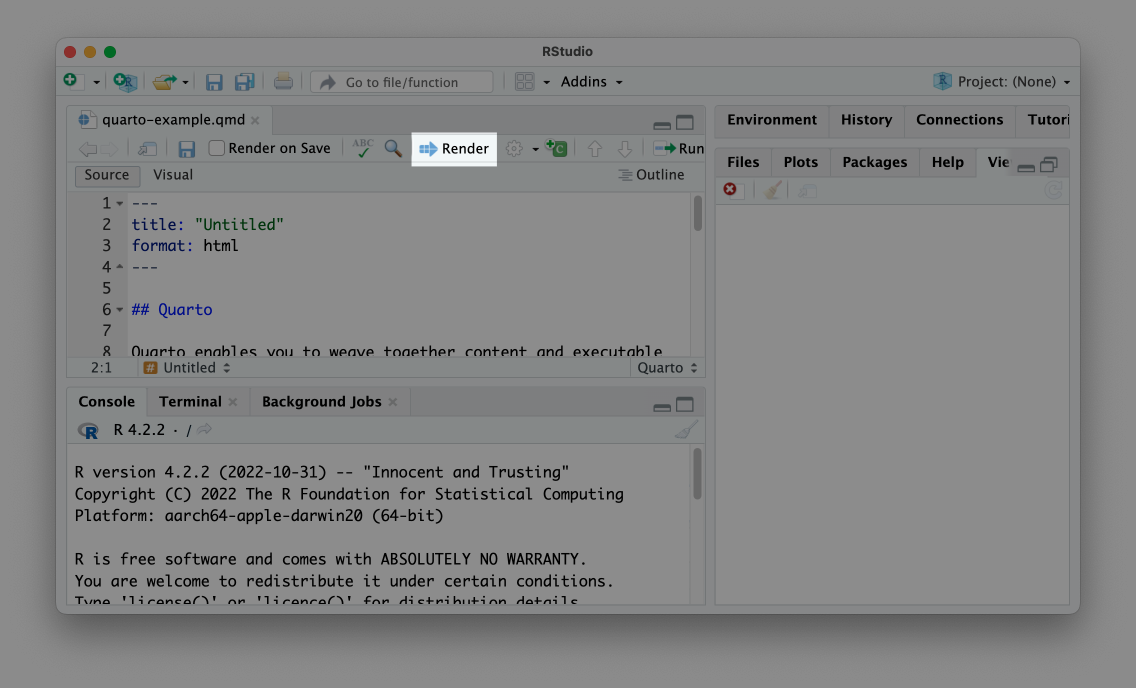Clear the console with the broom icon
Screen dimensions: 1136x688
[686, 430]
